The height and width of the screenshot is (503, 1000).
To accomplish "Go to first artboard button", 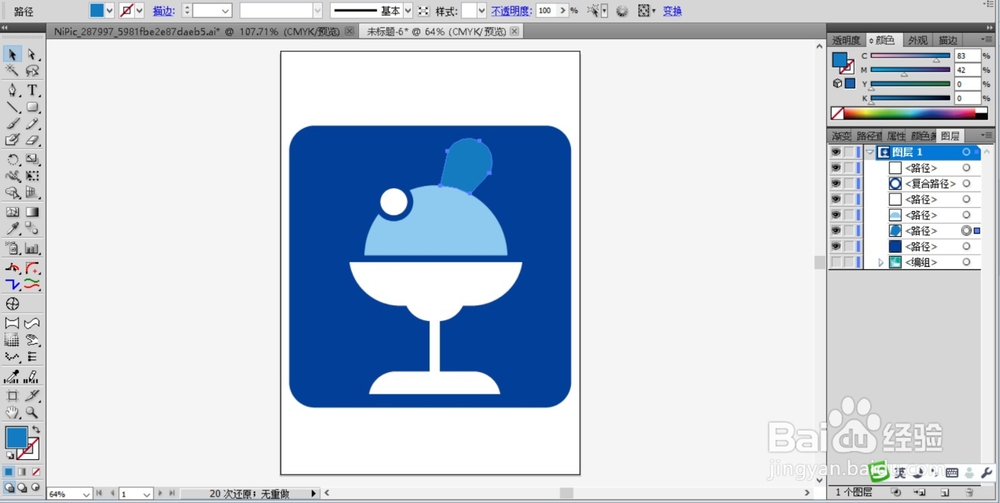I will pos(99,493).
